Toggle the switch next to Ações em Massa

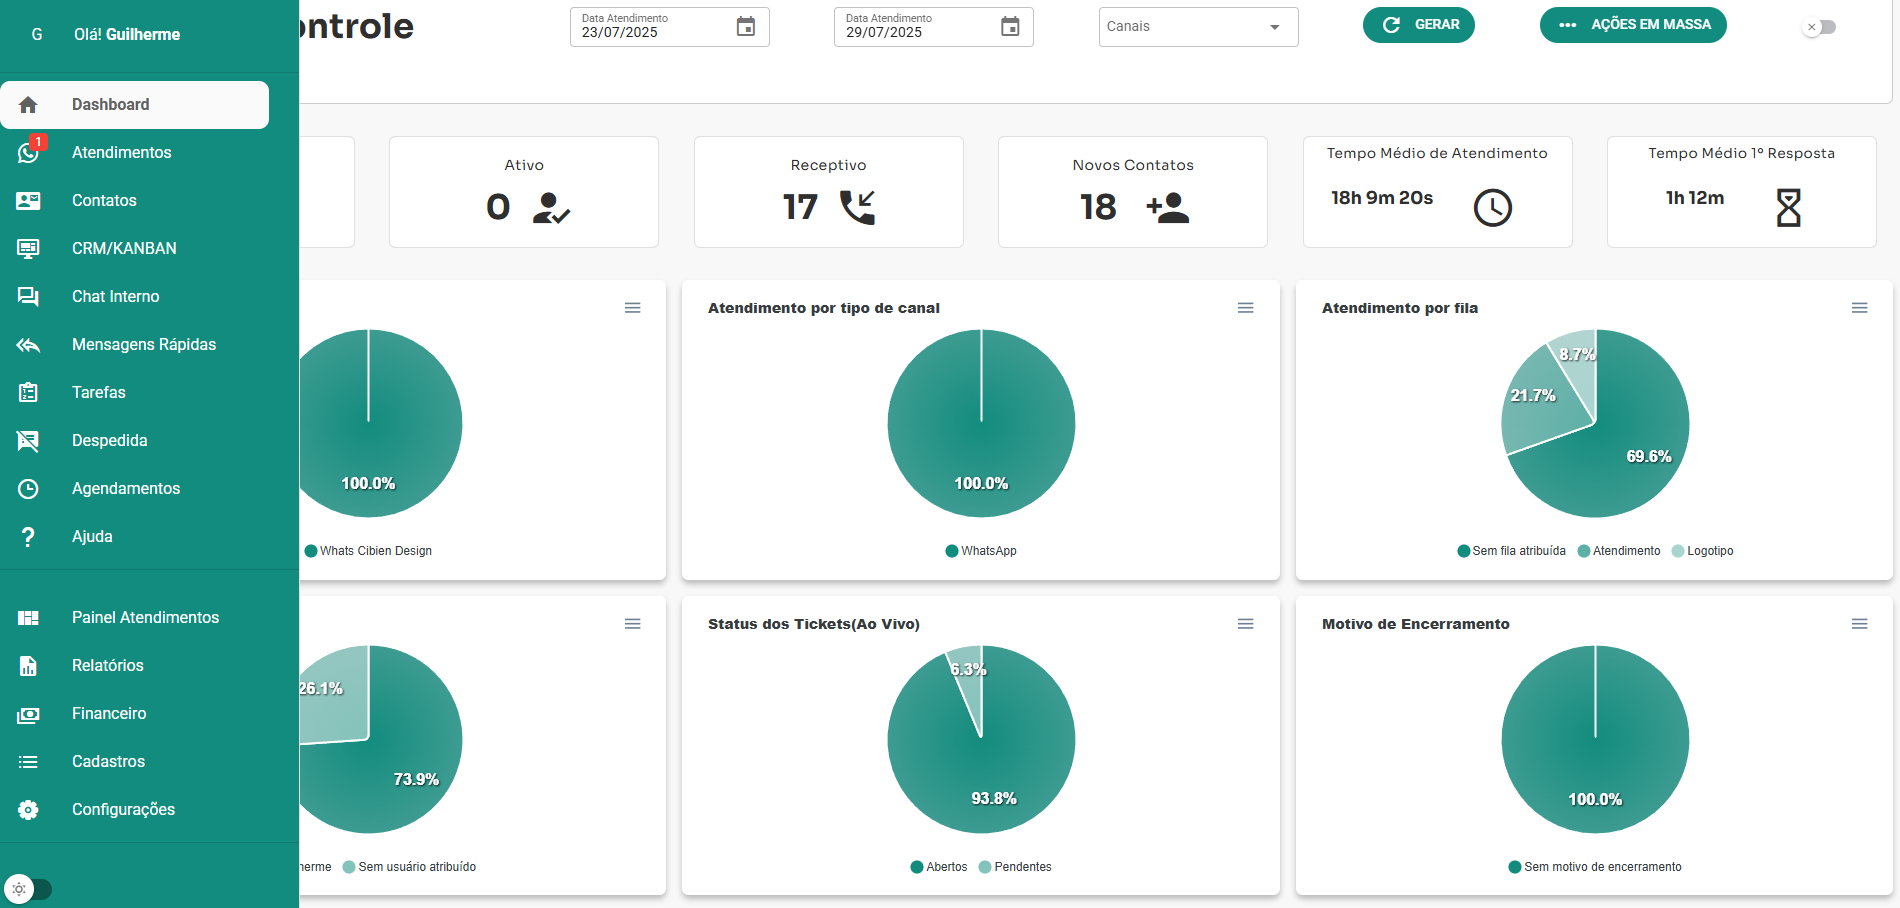point(1819,27)
